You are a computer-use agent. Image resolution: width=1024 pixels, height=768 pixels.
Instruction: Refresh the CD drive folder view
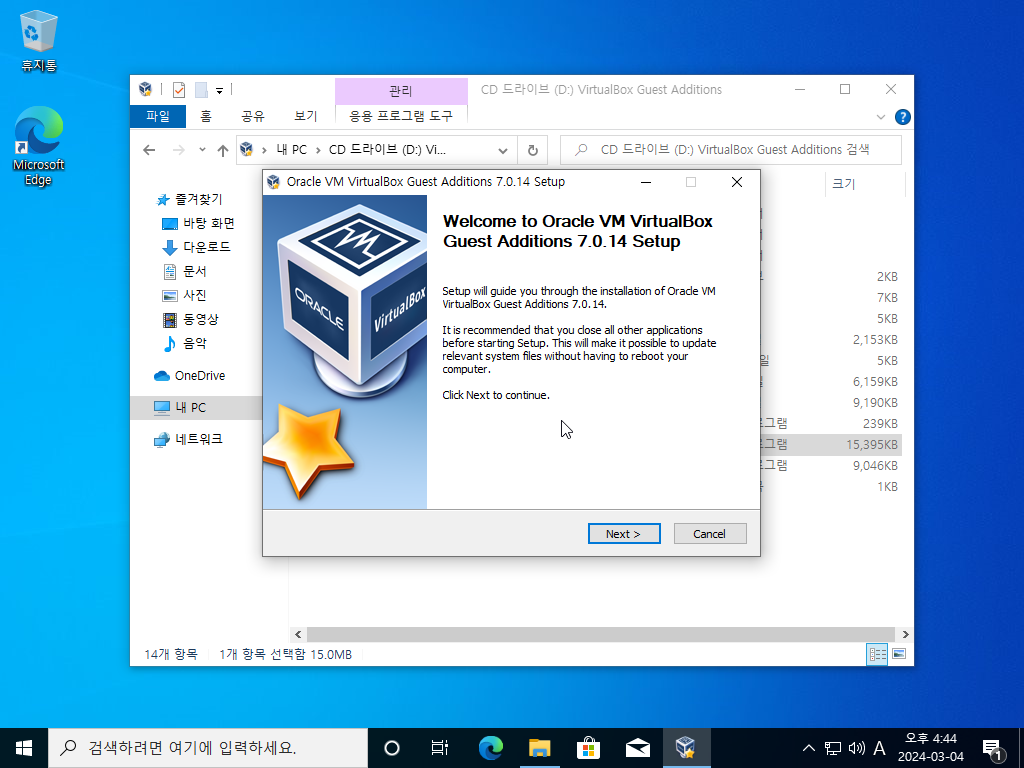[533, 150]
